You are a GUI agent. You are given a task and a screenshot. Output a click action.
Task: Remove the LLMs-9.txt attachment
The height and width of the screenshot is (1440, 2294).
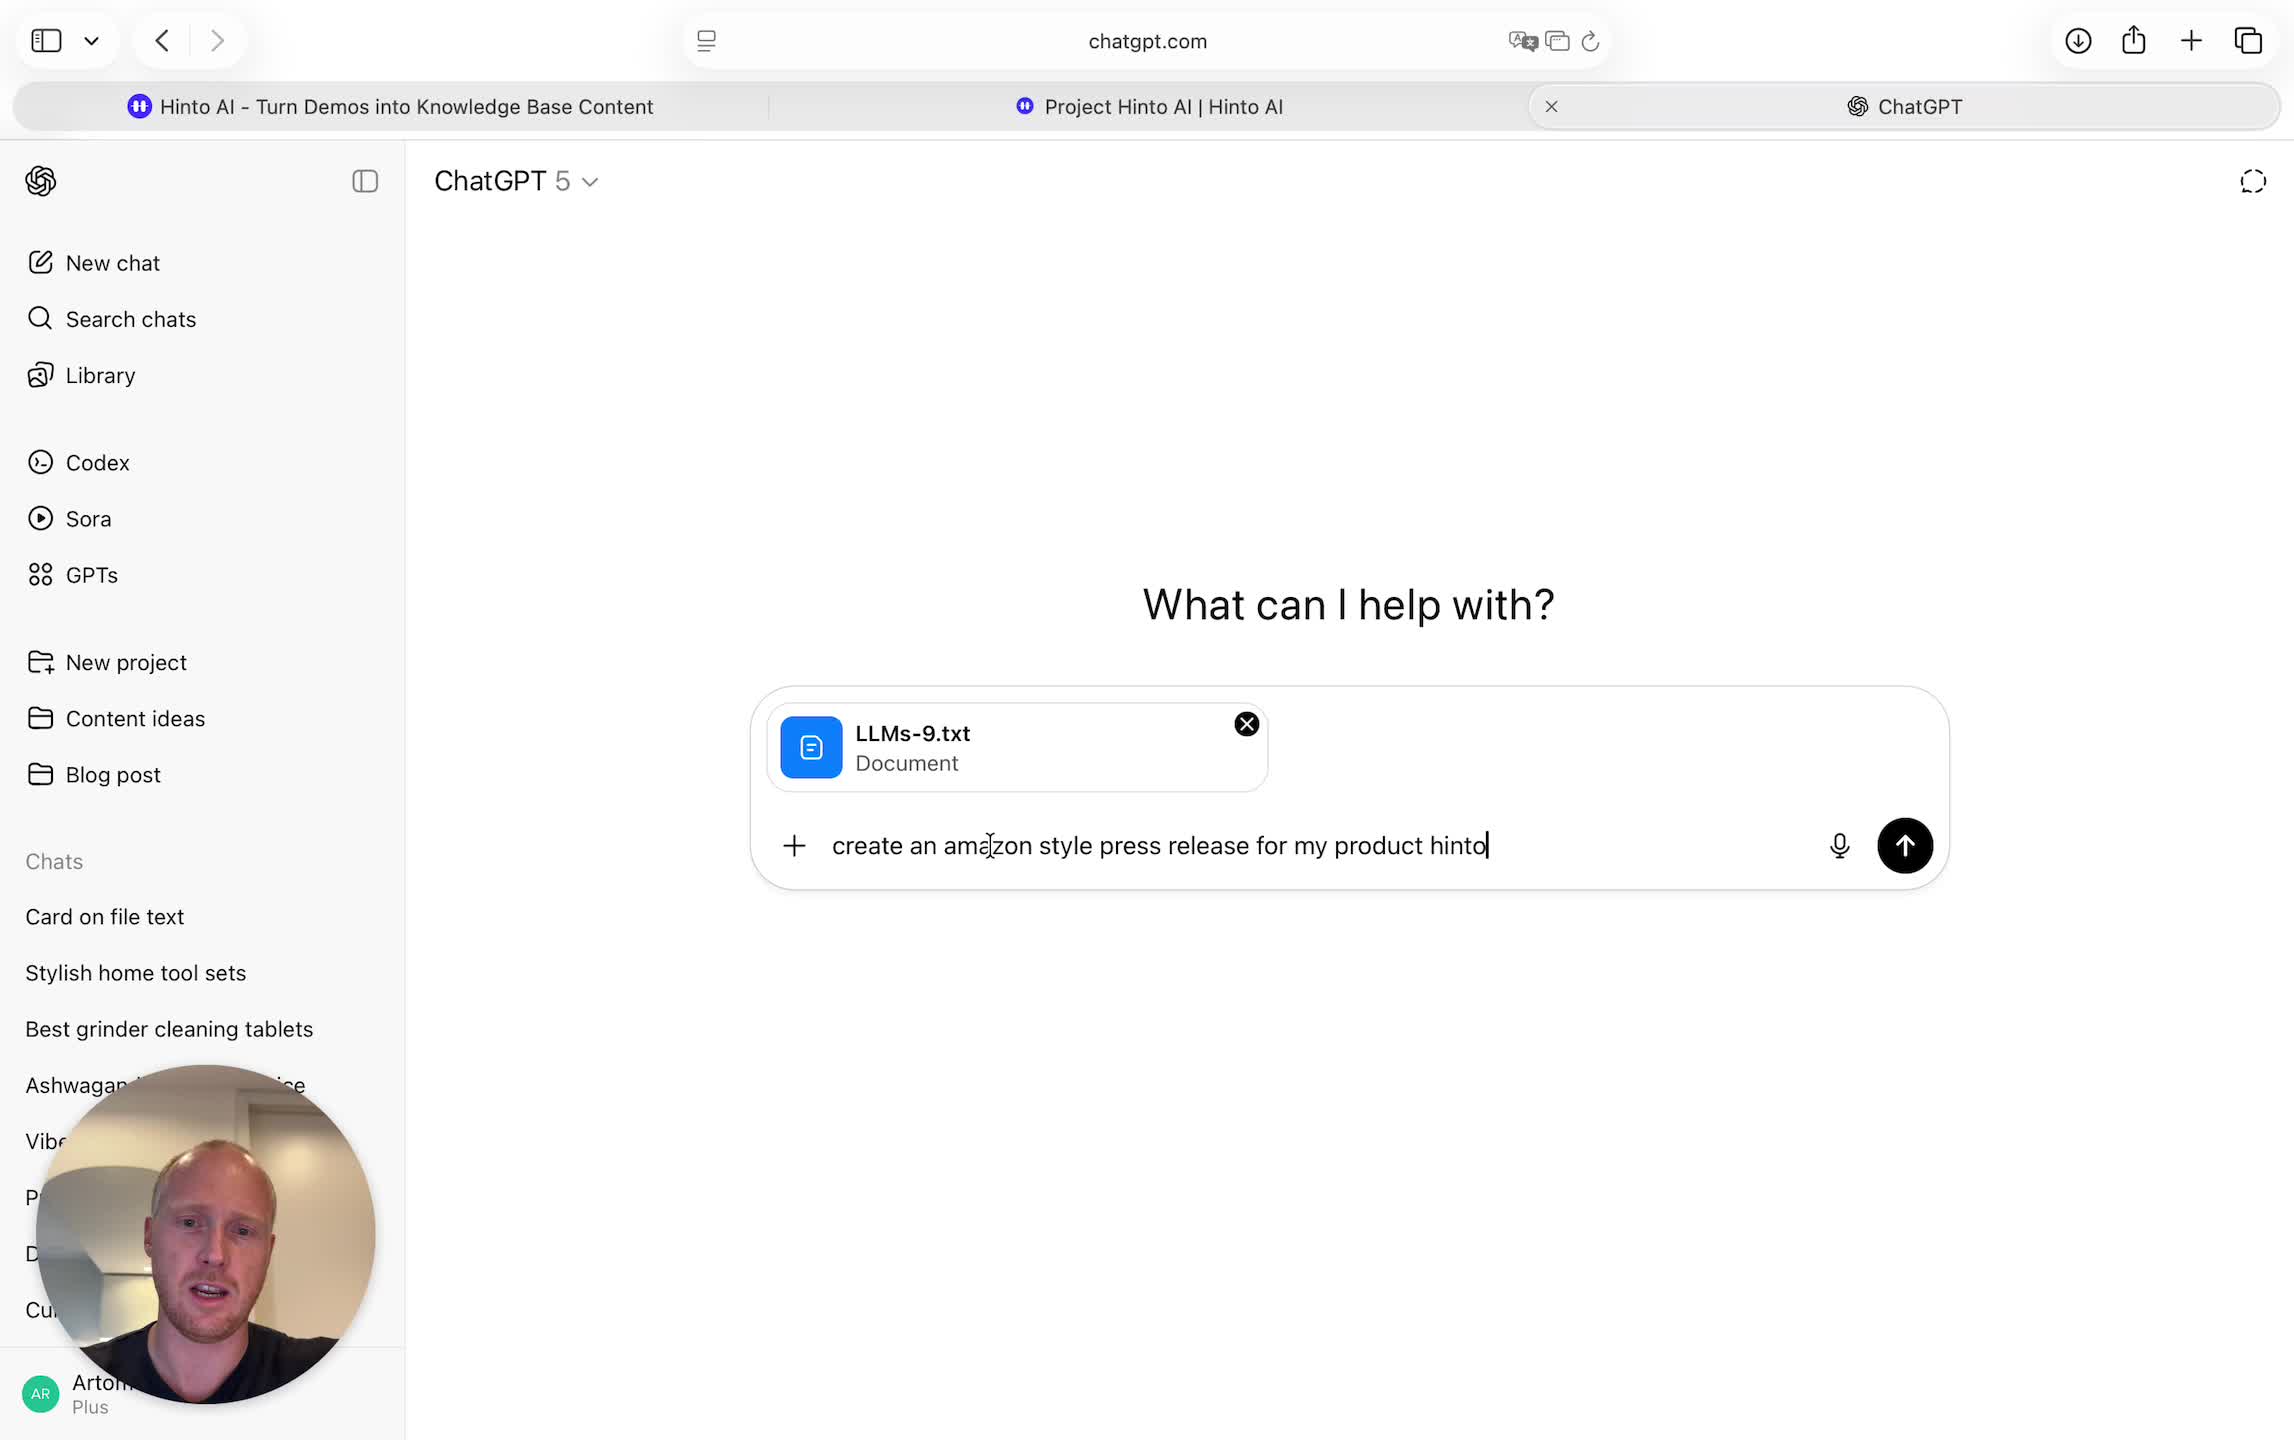coord(1246,724)
